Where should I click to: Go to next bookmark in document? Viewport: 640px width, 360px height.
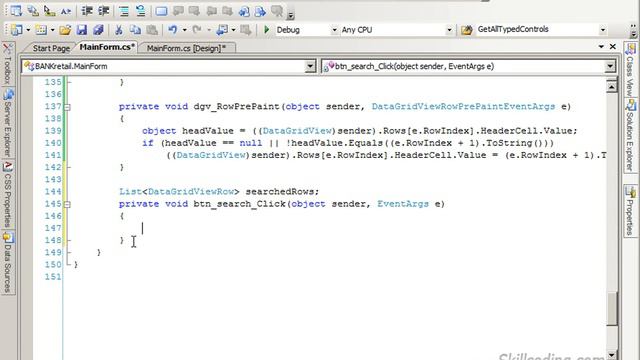click(194, 11)
